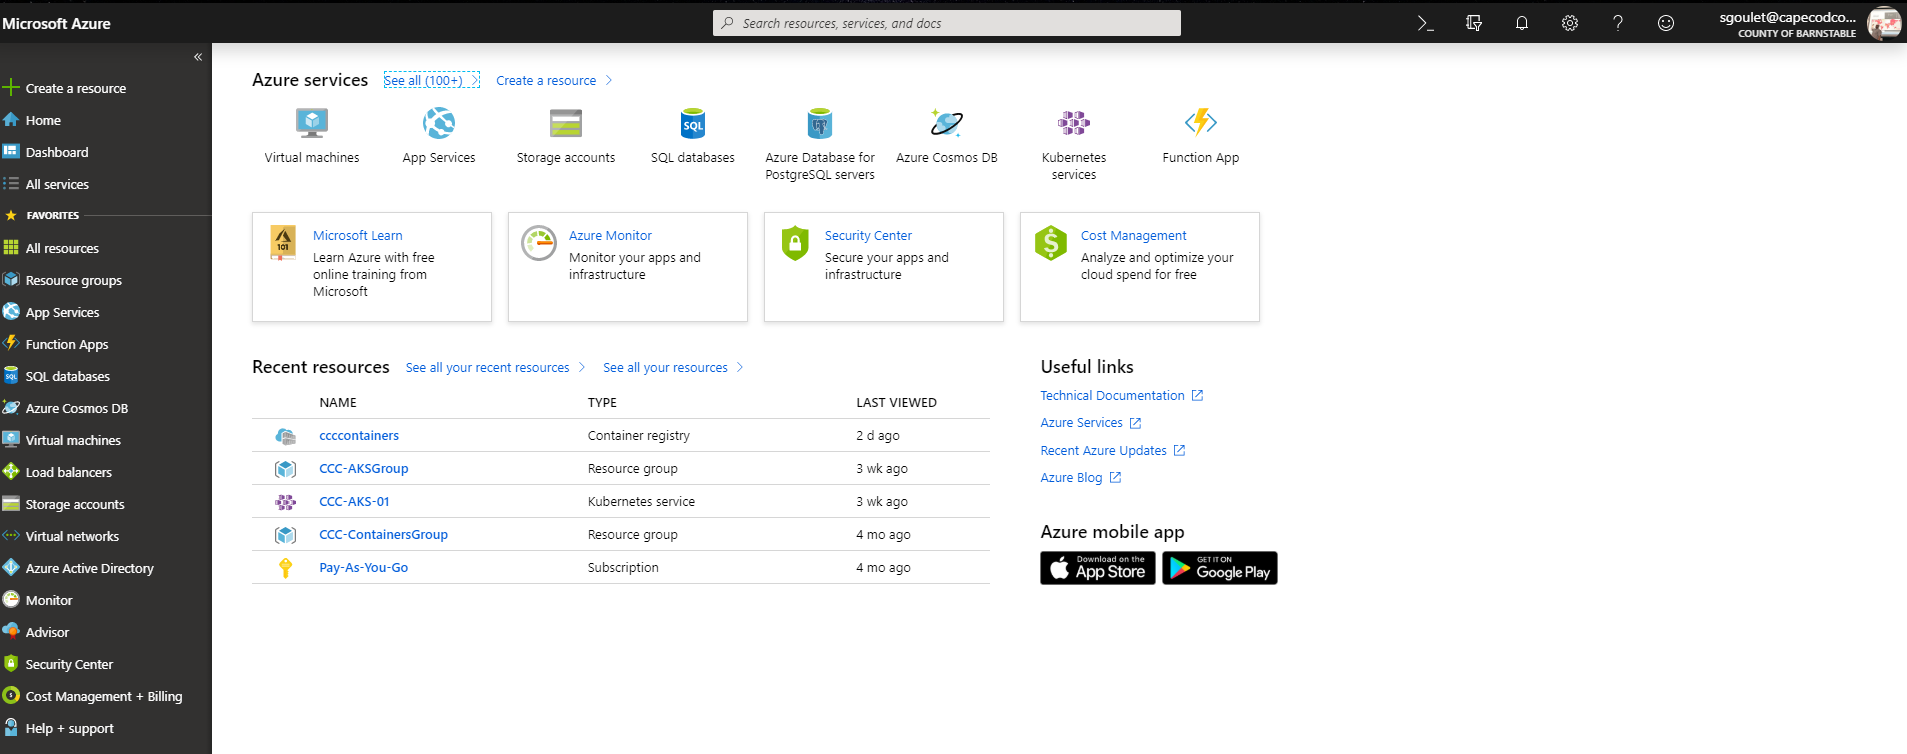Open Advisor in sidebar
Viewport: 1907px width, 754px height.
[x=47, y=632]
